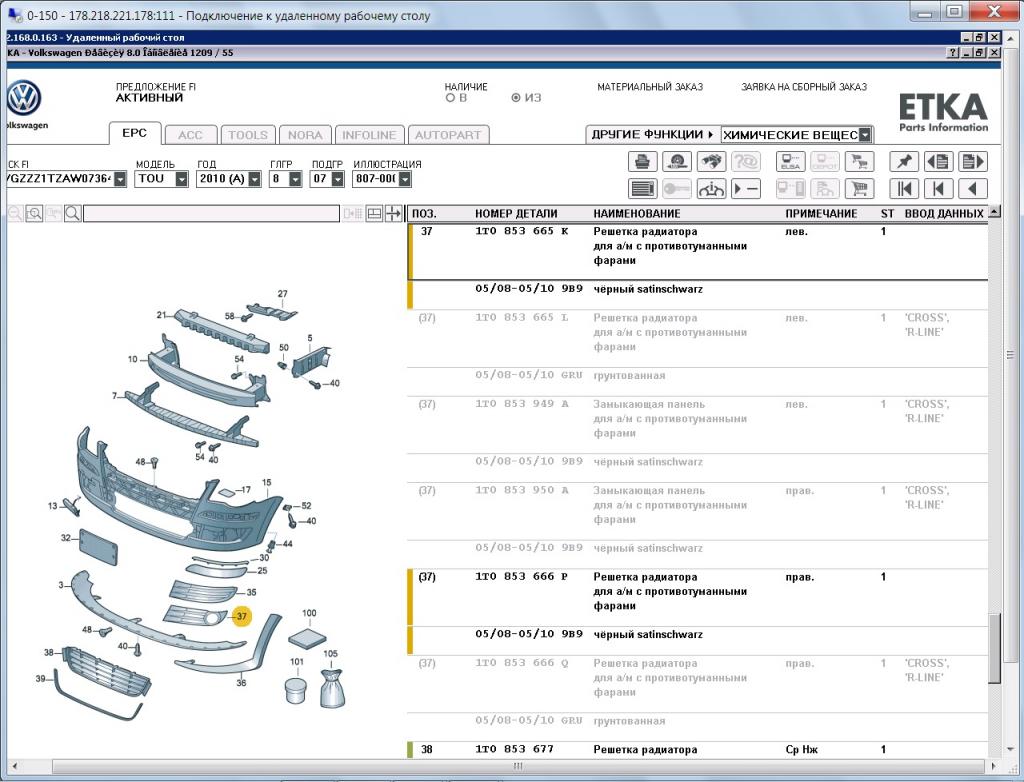Image resolution: width=1024 pixels, height=782 pixels.
Task: Select part row 1T0 853 677
Action: pos(697,749)
